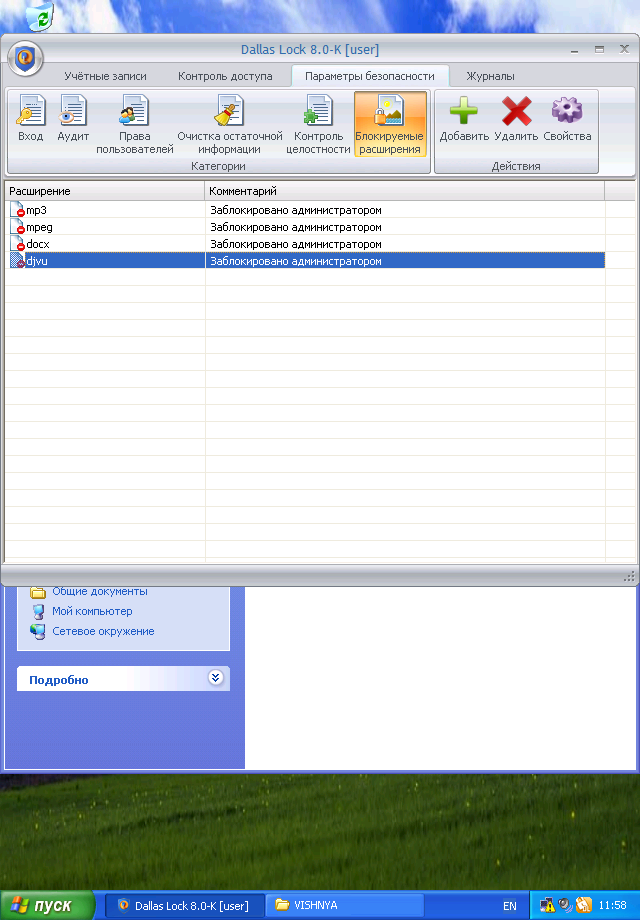Sort by the Комментарий column header
Image resolution: width=640 pixels, height=920 pixels.
tap(405, 191)
